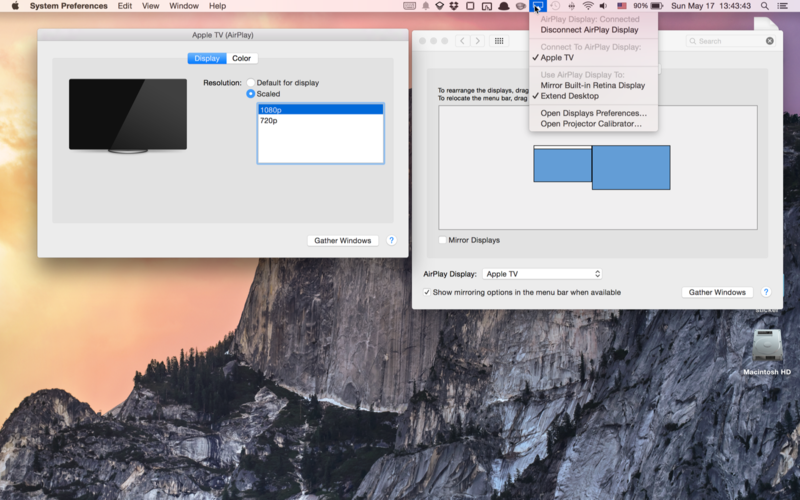Click the Bluetooth-like arrows menu bar icon
This screenshot has width=800, height=500.
571,6
